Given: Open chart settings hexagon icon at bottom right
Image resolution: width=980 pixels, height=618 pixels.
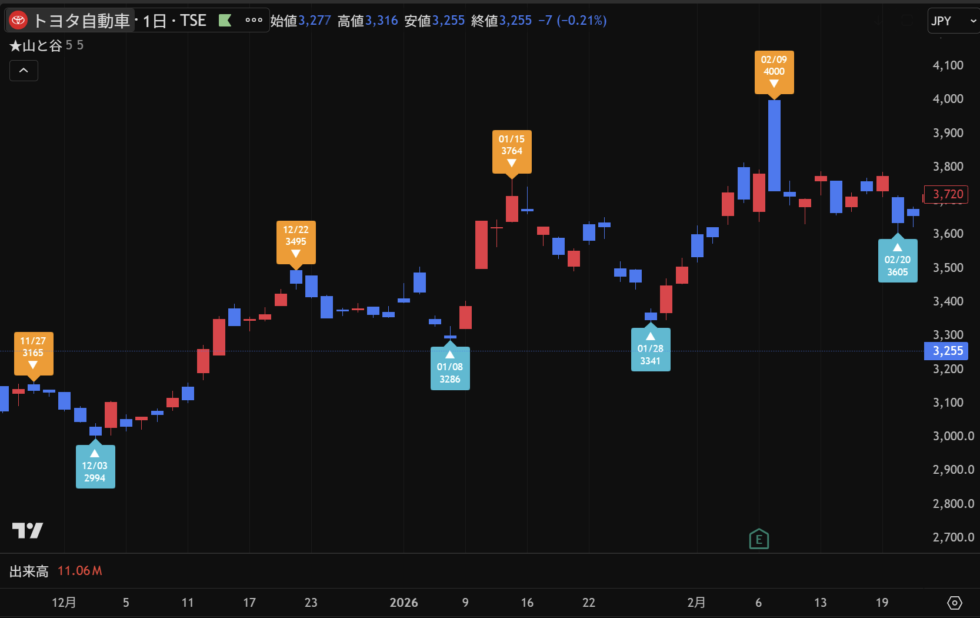Looking at the screenshot, I should click(x=954, y=602).
